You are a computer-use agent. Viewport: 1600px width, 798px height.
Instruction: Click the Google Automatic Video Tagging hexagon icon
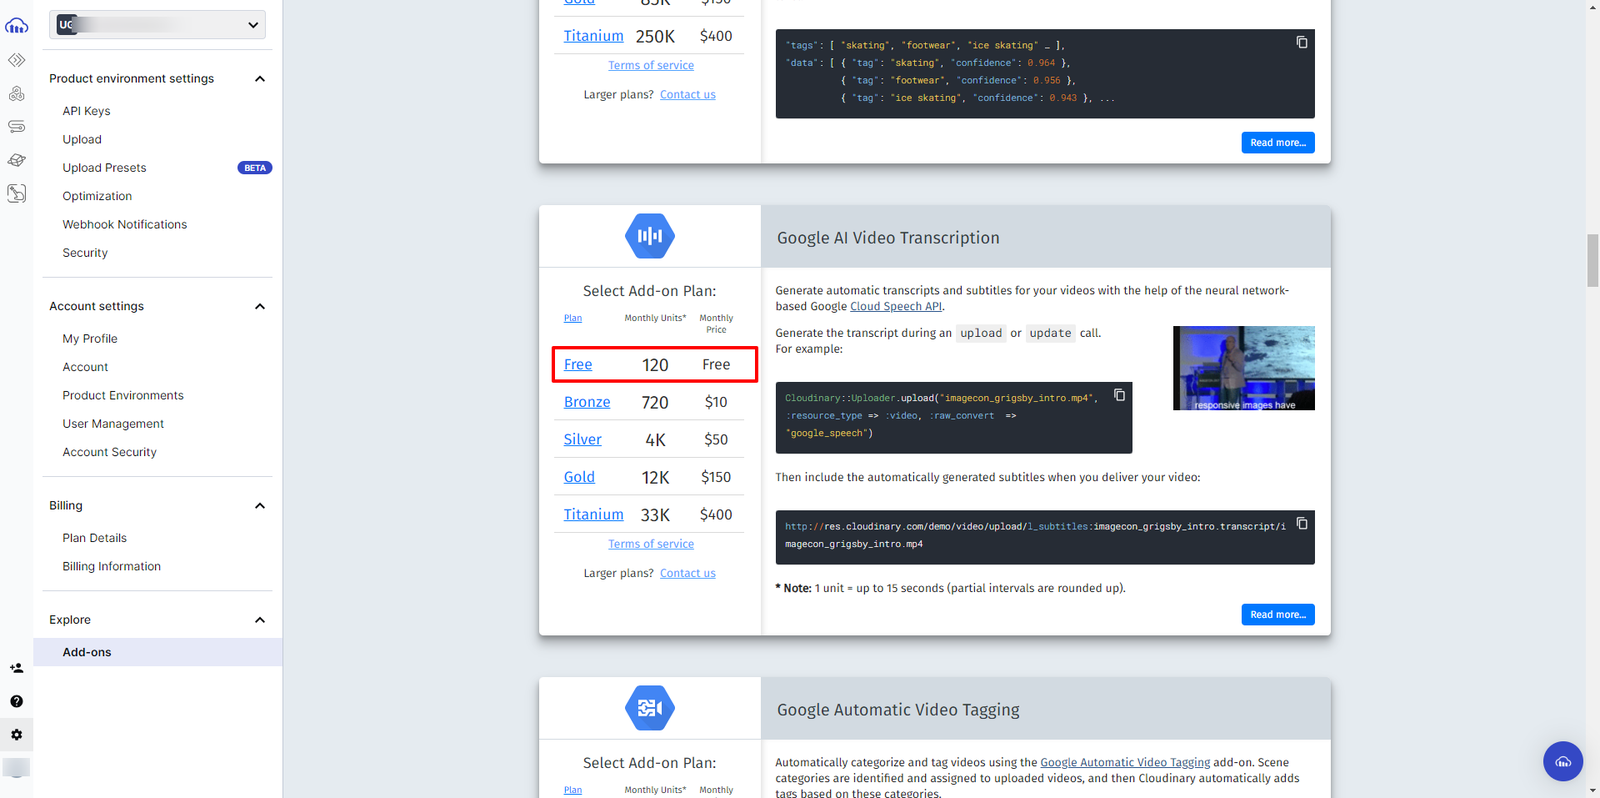(x=650, y=708)
